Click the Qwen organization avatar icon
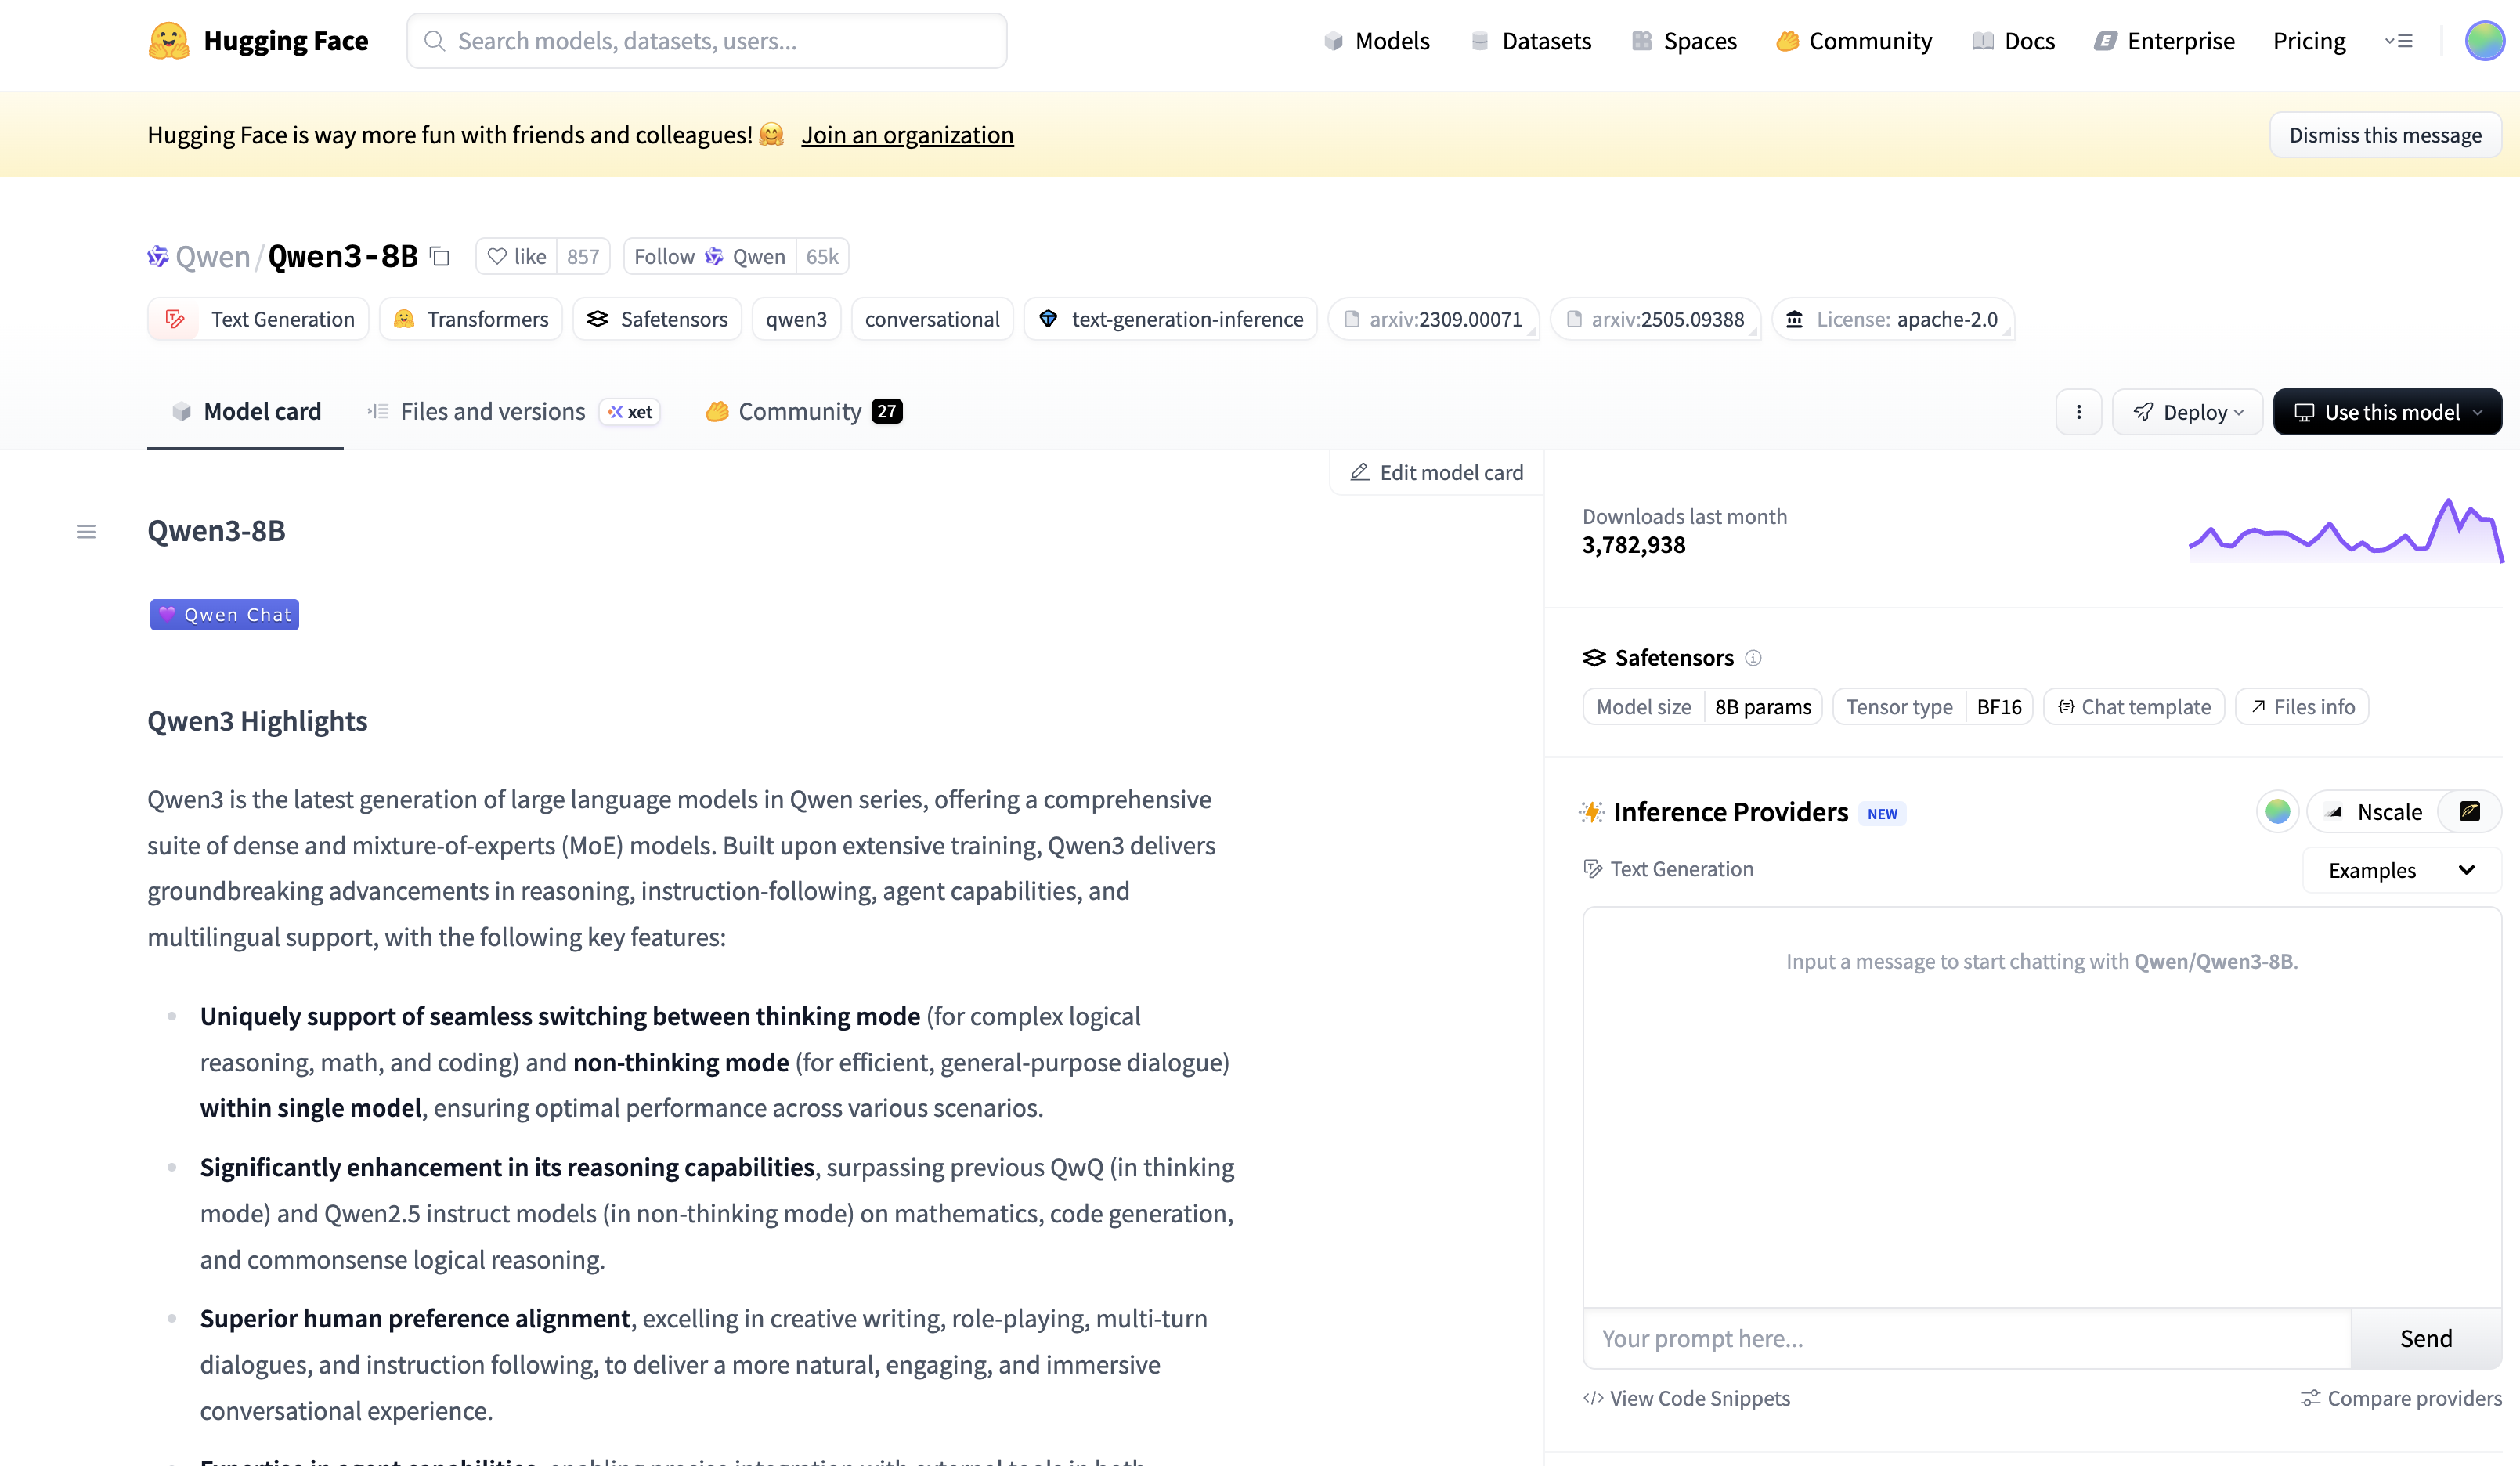The image size is (2520, 1466). [x=158, y=256]
